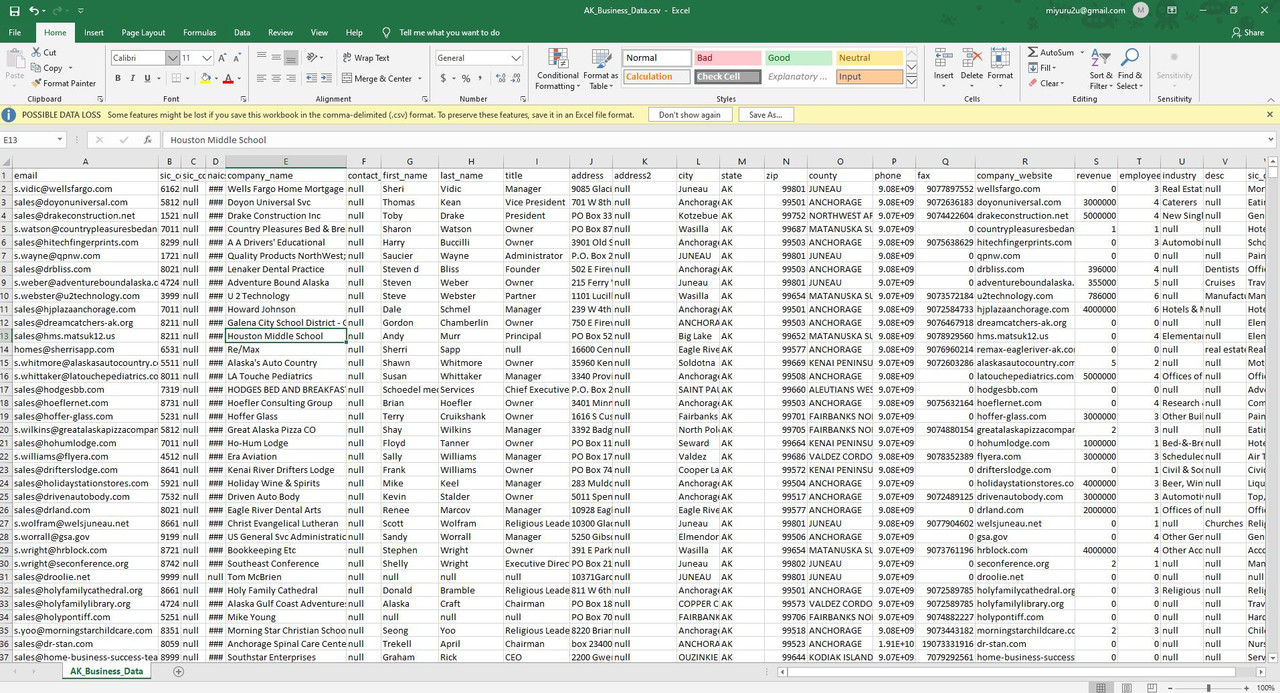Screen dimensions: 1280x693
Task: Open Find & Select magnifier
Action: [x=1130, y=68]
